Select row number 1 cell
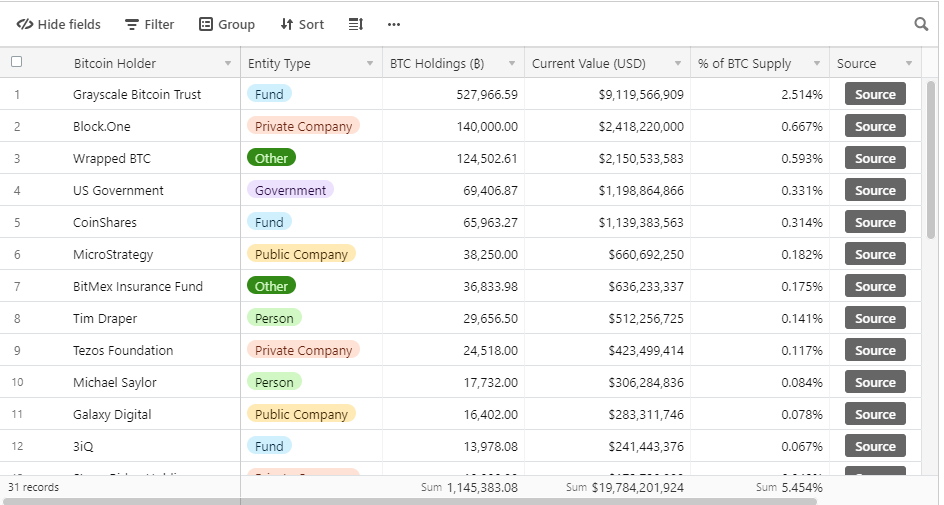The image size is (944, 505). 17,94
